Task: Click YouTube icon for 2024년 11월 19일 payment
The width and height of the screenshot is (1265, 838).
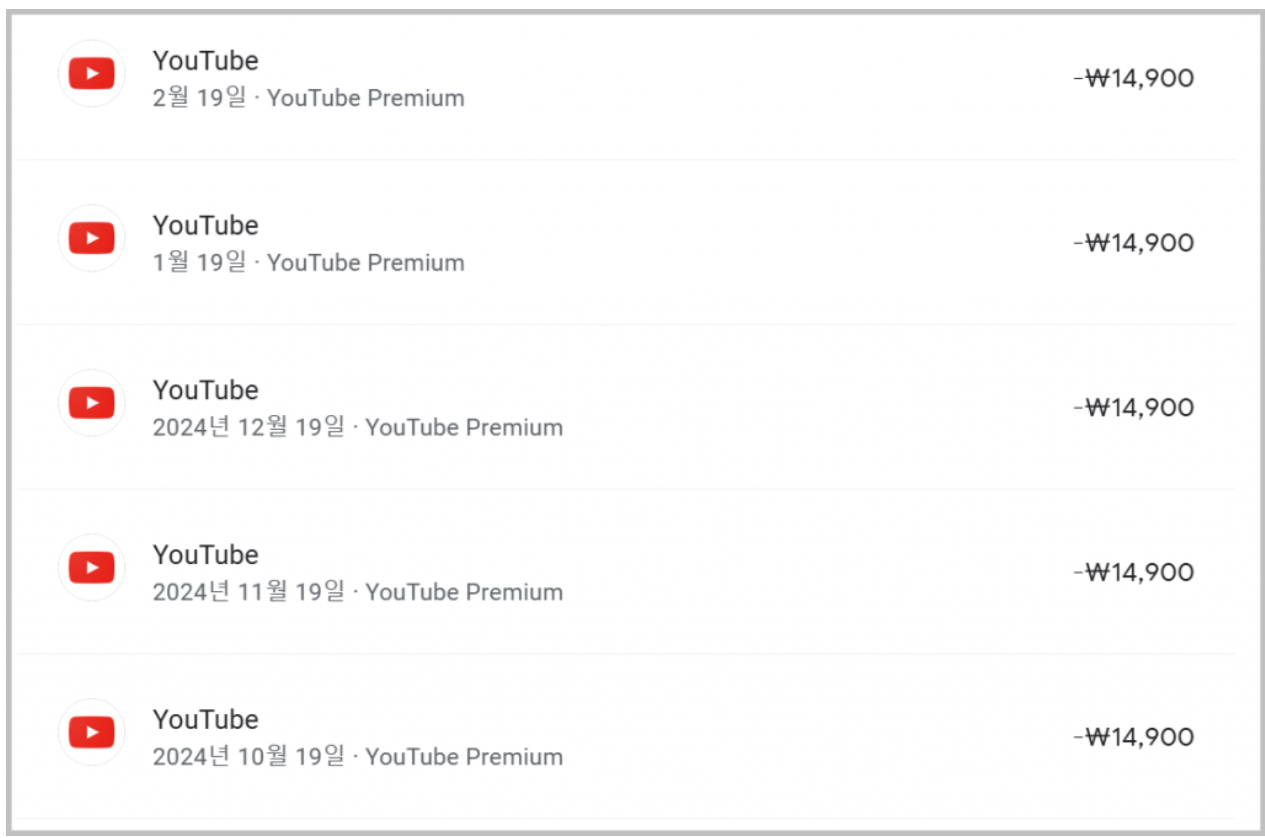Action: [x=92, y=567]
